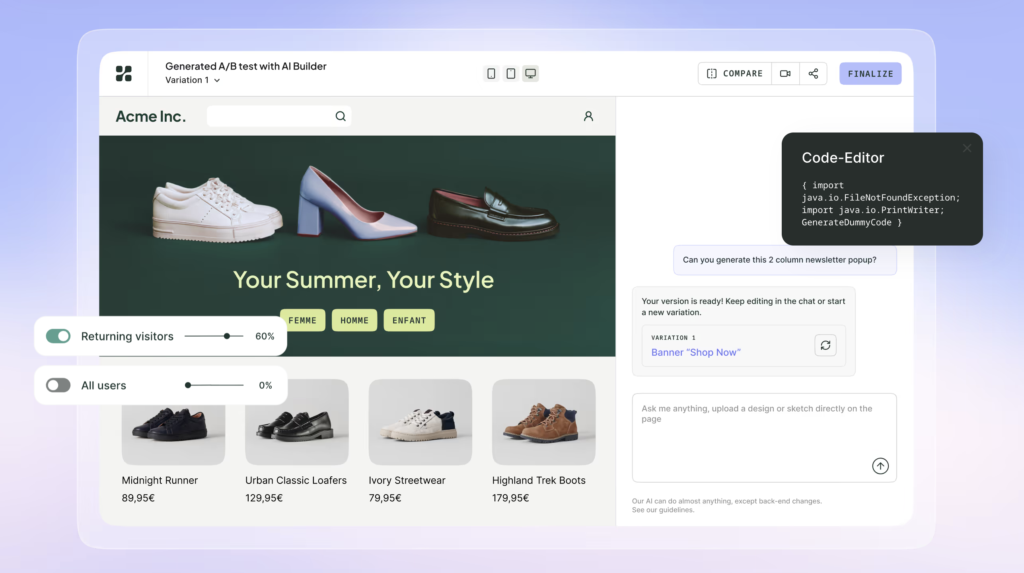Open Ivory Streetwear product thumbnail

420,423
